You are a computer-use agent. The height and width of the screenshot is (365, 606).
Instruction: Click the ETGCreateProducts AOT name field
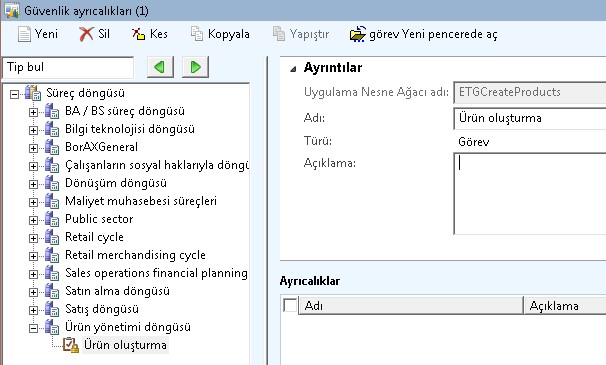coord(530,92)
